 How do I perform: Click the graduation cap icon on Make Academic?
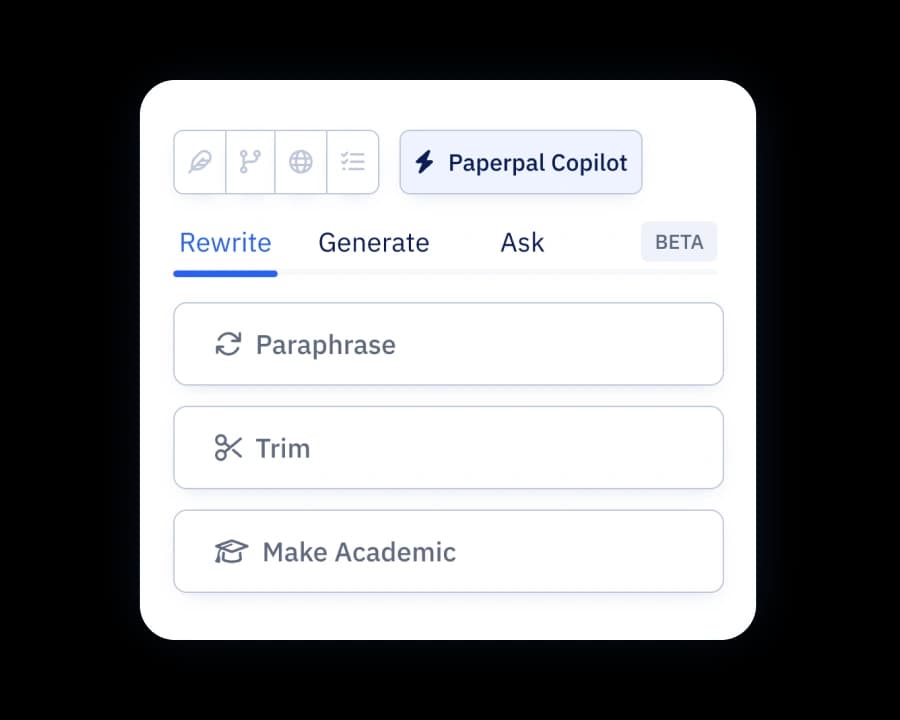[x=231, y=551]
